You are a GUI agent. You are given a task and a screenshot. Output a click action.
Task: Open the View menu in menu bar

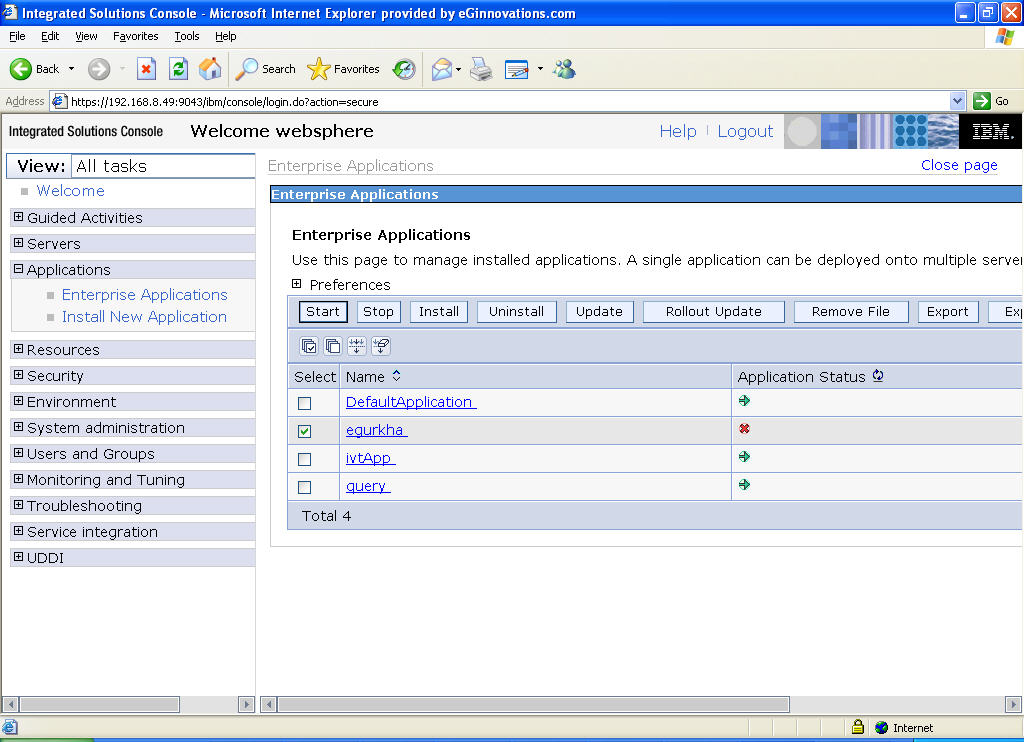point(86,36)
